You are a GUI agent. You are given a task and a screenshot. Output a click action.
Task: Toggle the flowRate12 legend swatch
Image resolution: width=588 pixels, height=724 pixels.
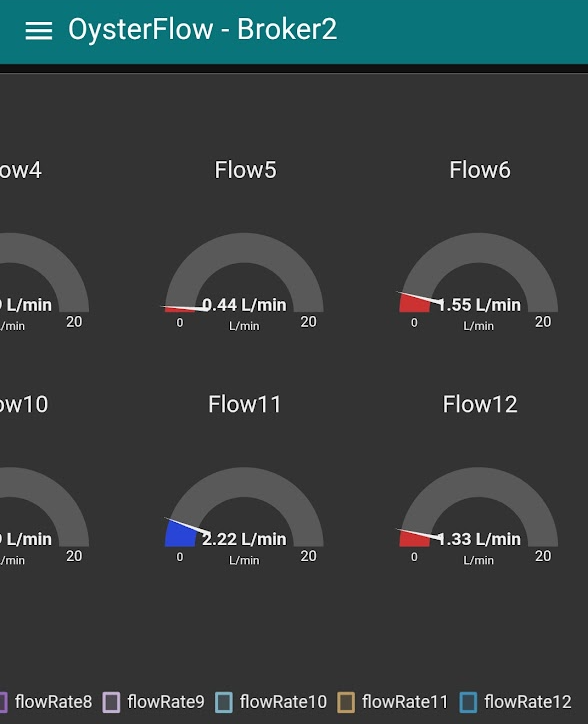pos(468,702)
